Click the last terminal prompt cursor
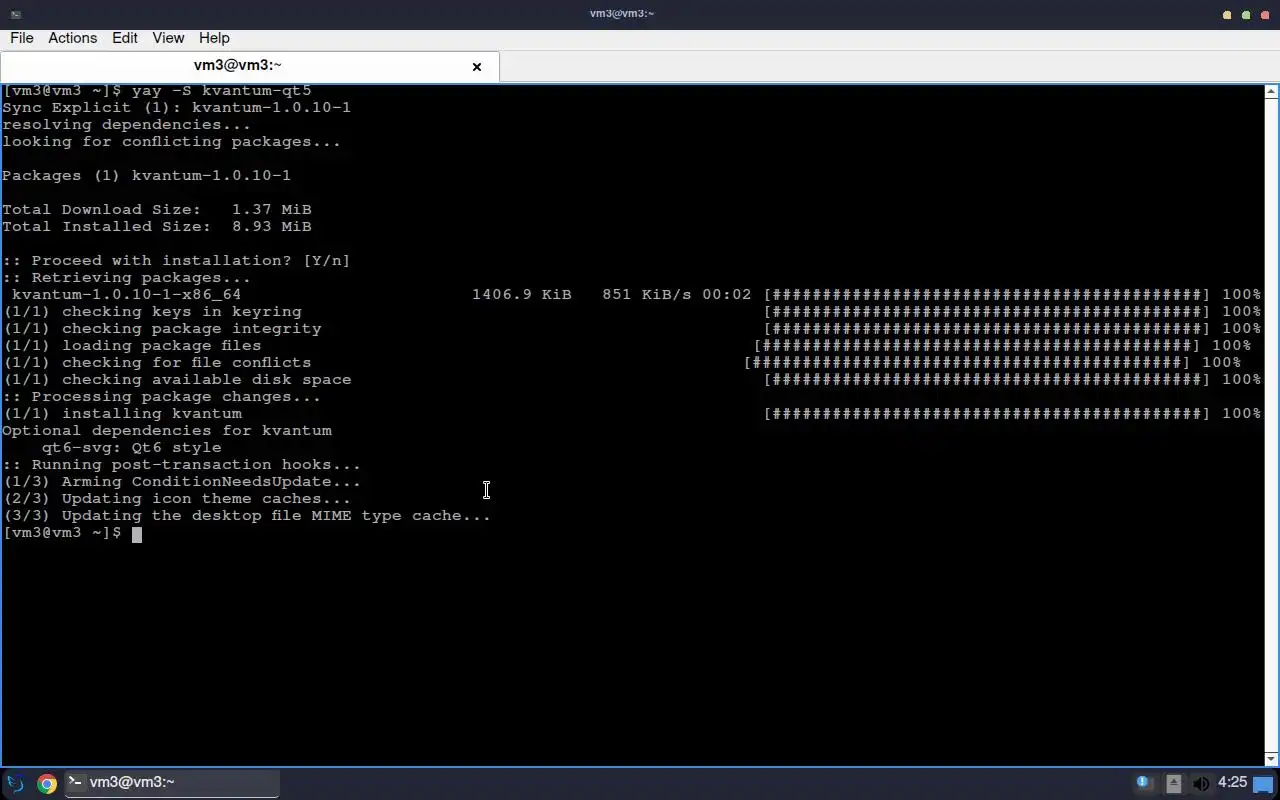Viewport: 1280px width, 800px height. [x=137, y=534]
